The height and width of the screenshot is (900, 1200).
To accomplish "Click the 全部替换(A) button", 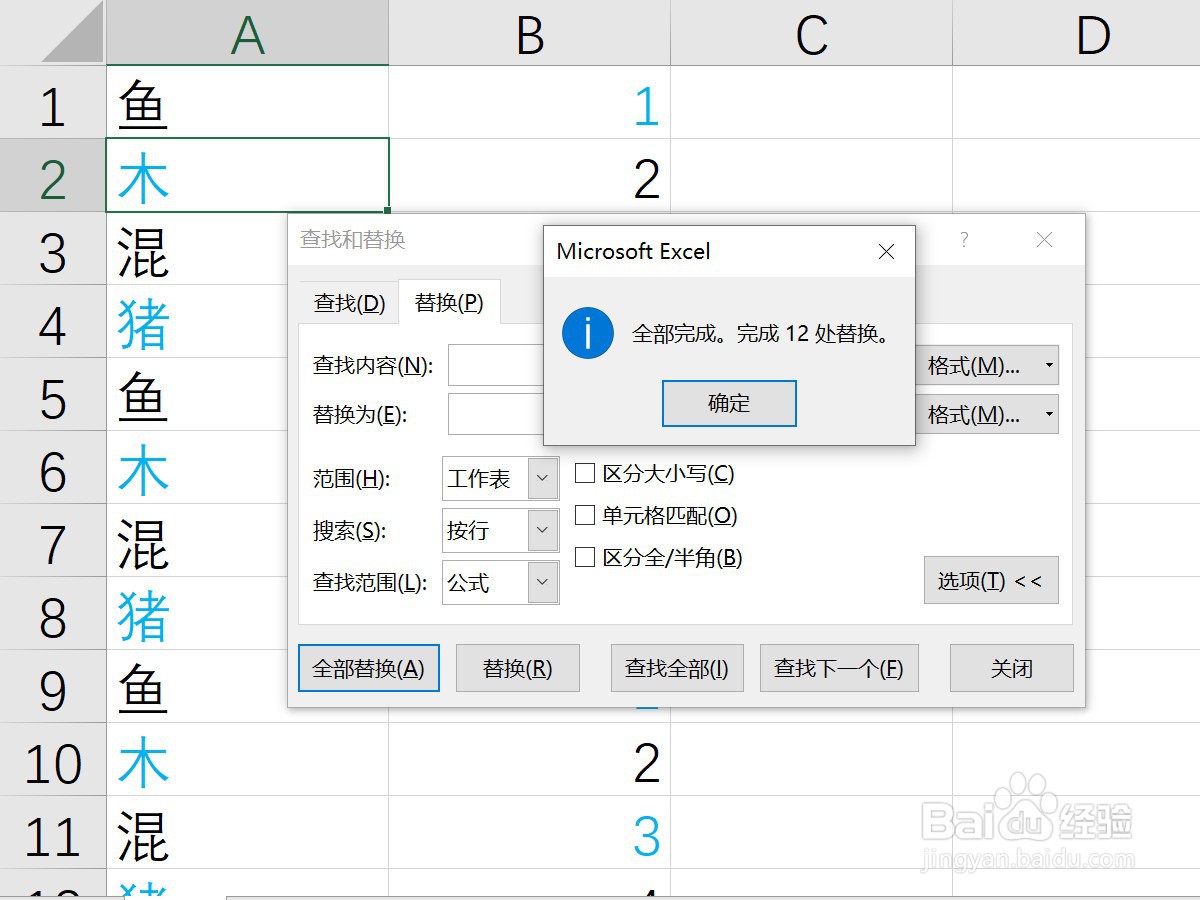I will click(x=368, y=668).
